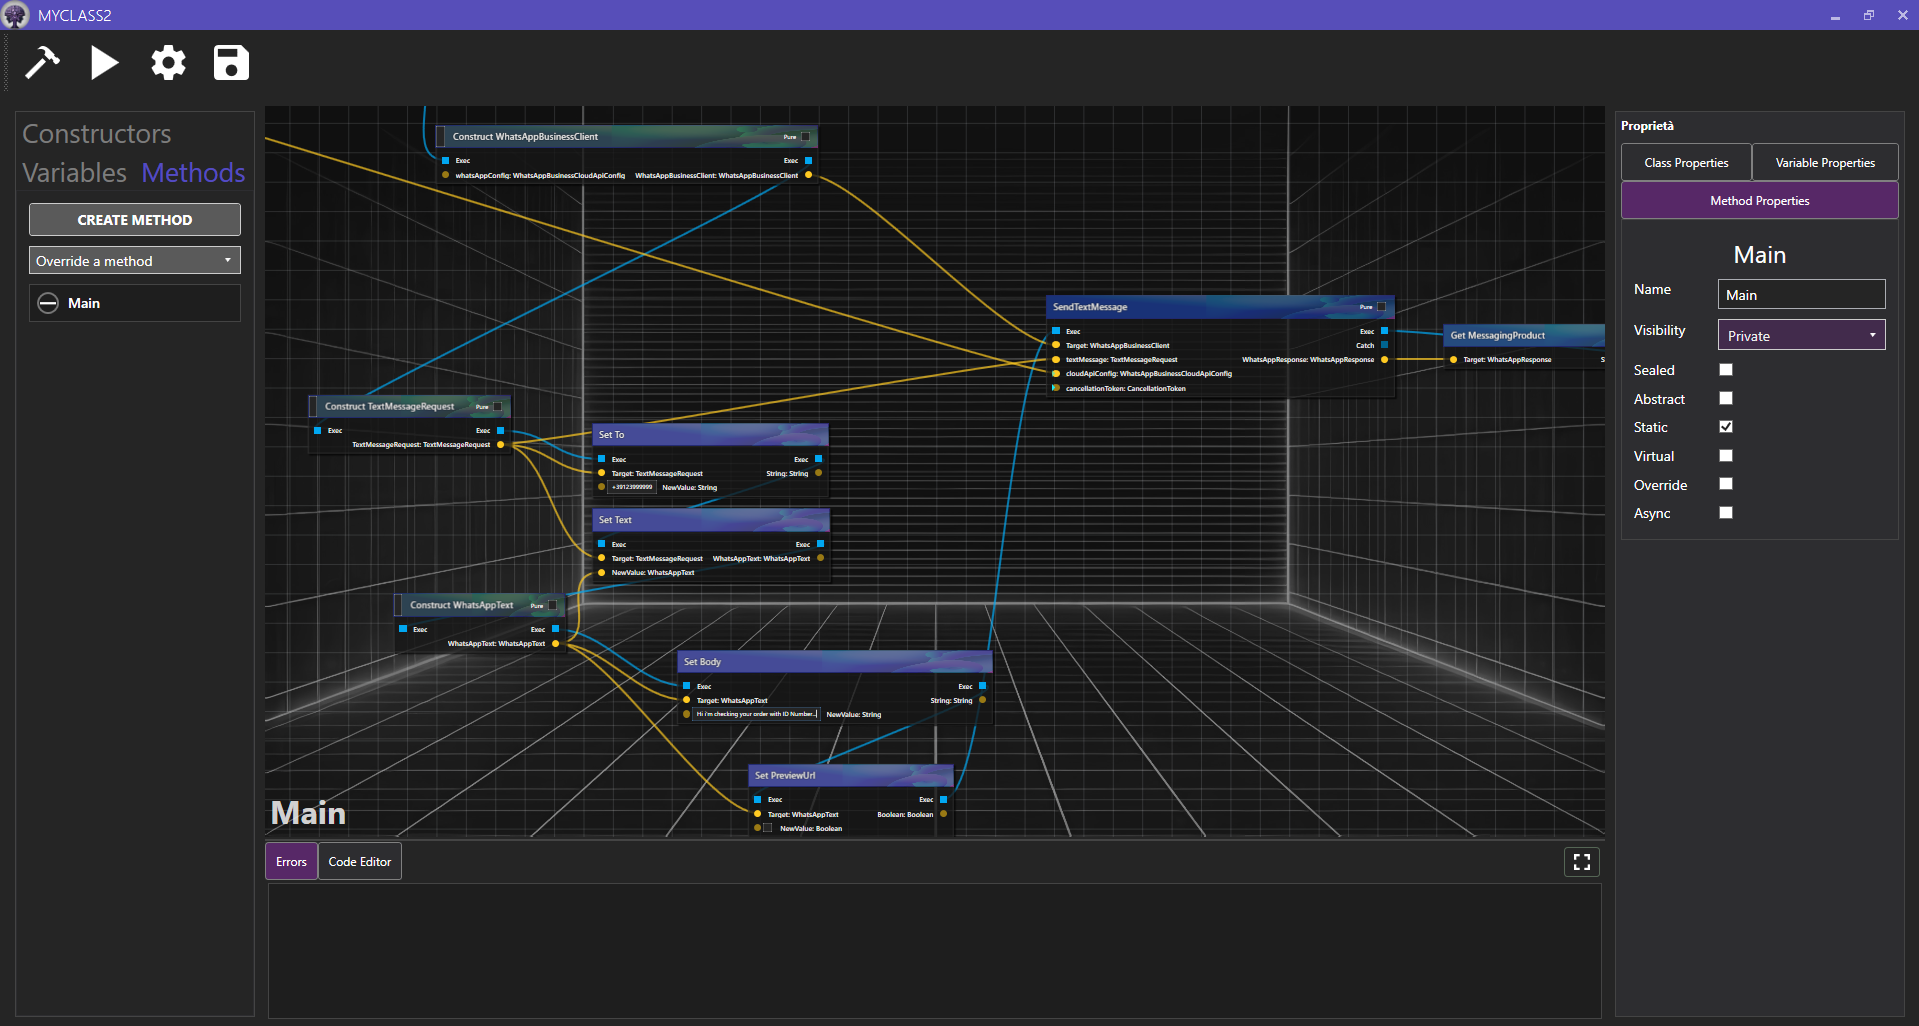Image resolution: width=1919 pixels, height=1026 pixels.
Task: Run the project with play icon
Action: point(104,63)
